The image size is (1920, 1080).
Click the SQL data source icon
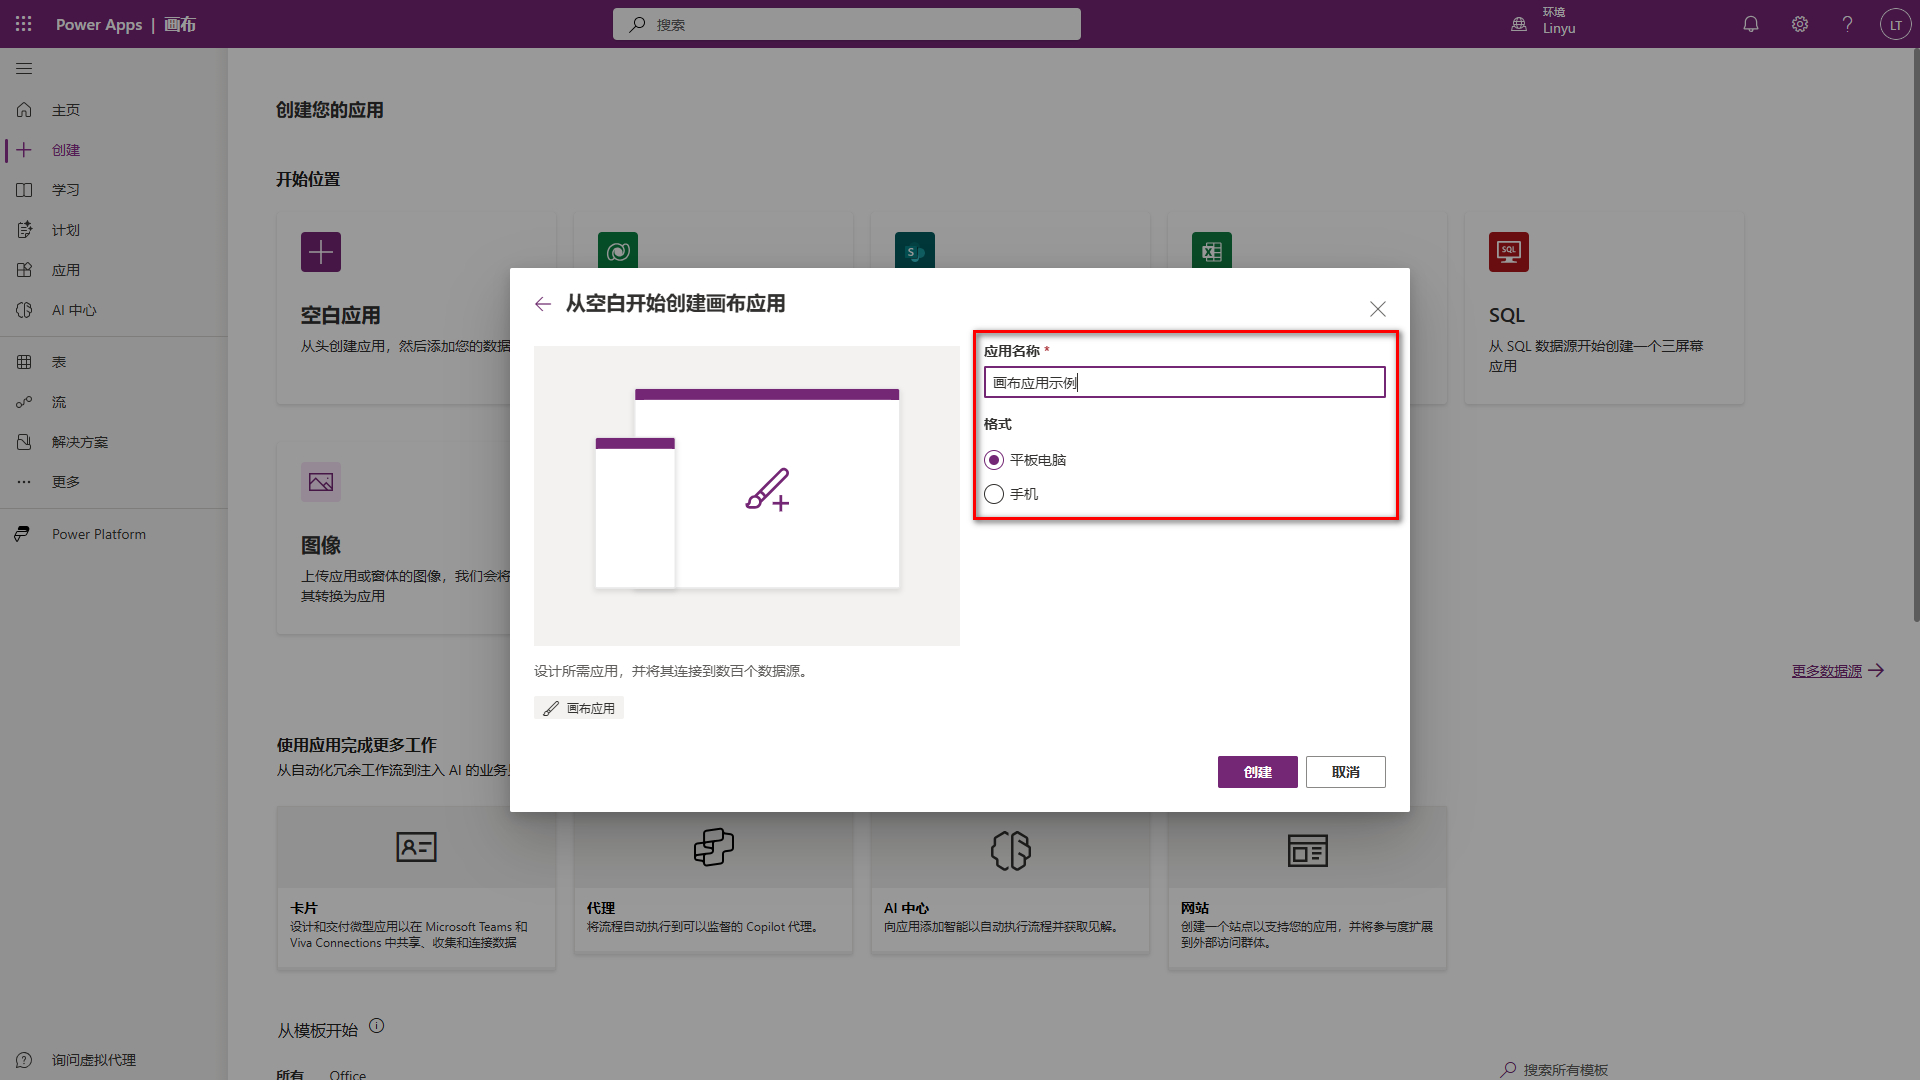pos(1508,252)
